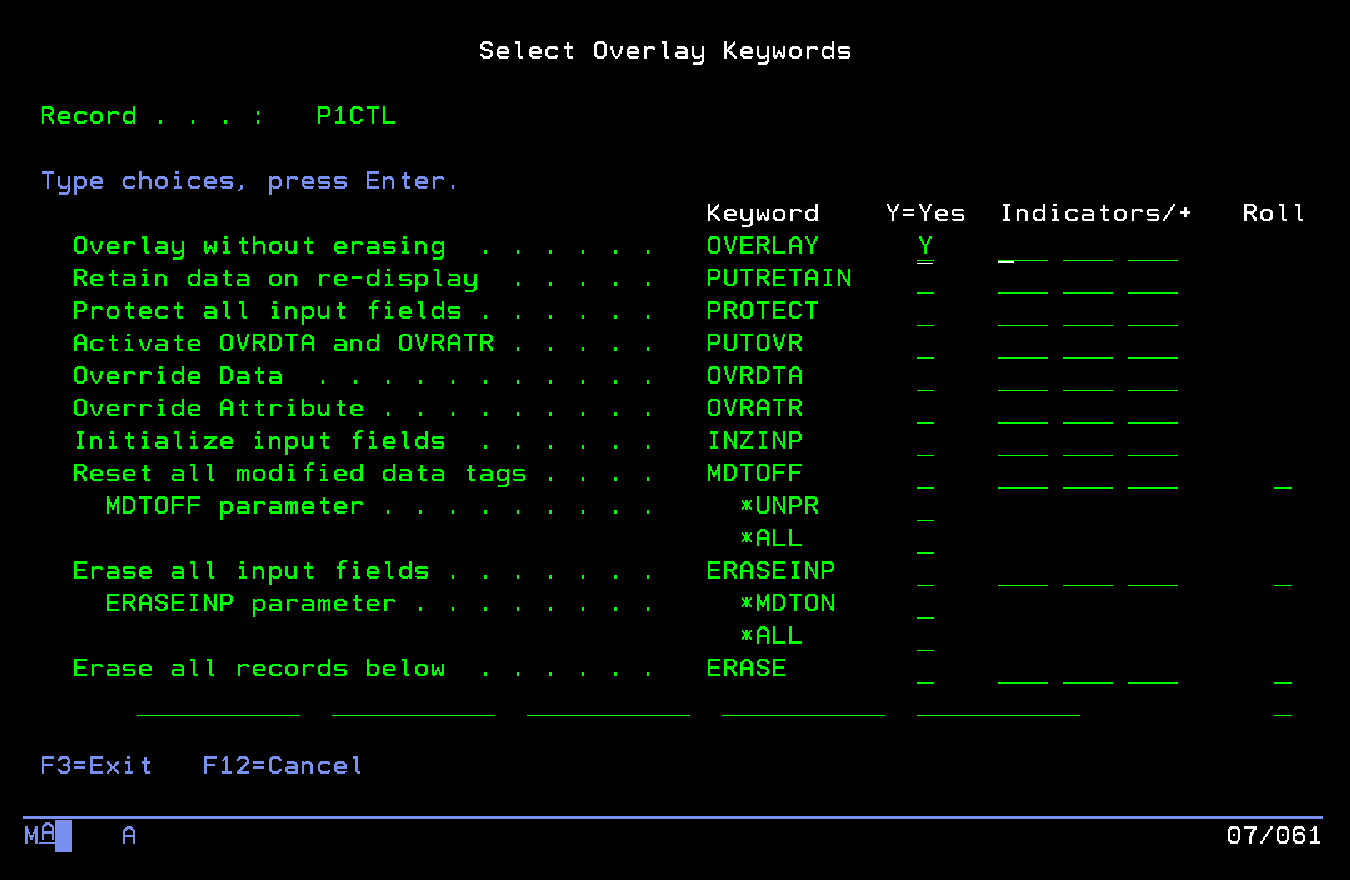Choose the *ALL parameter field under MDTOFF

(925, 539)
